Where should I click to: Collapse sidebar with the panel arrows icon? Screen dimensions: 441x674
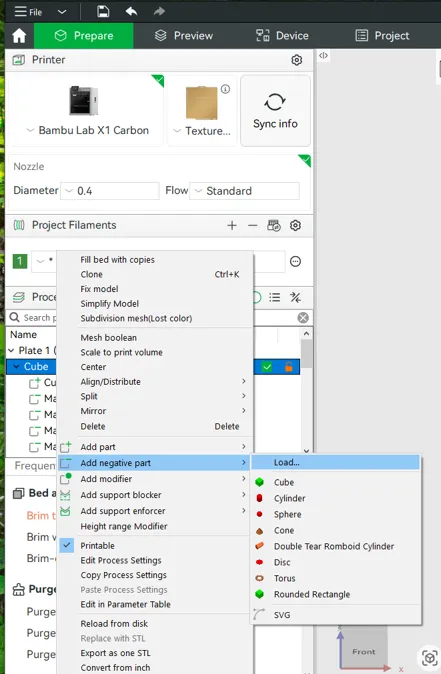323,55
